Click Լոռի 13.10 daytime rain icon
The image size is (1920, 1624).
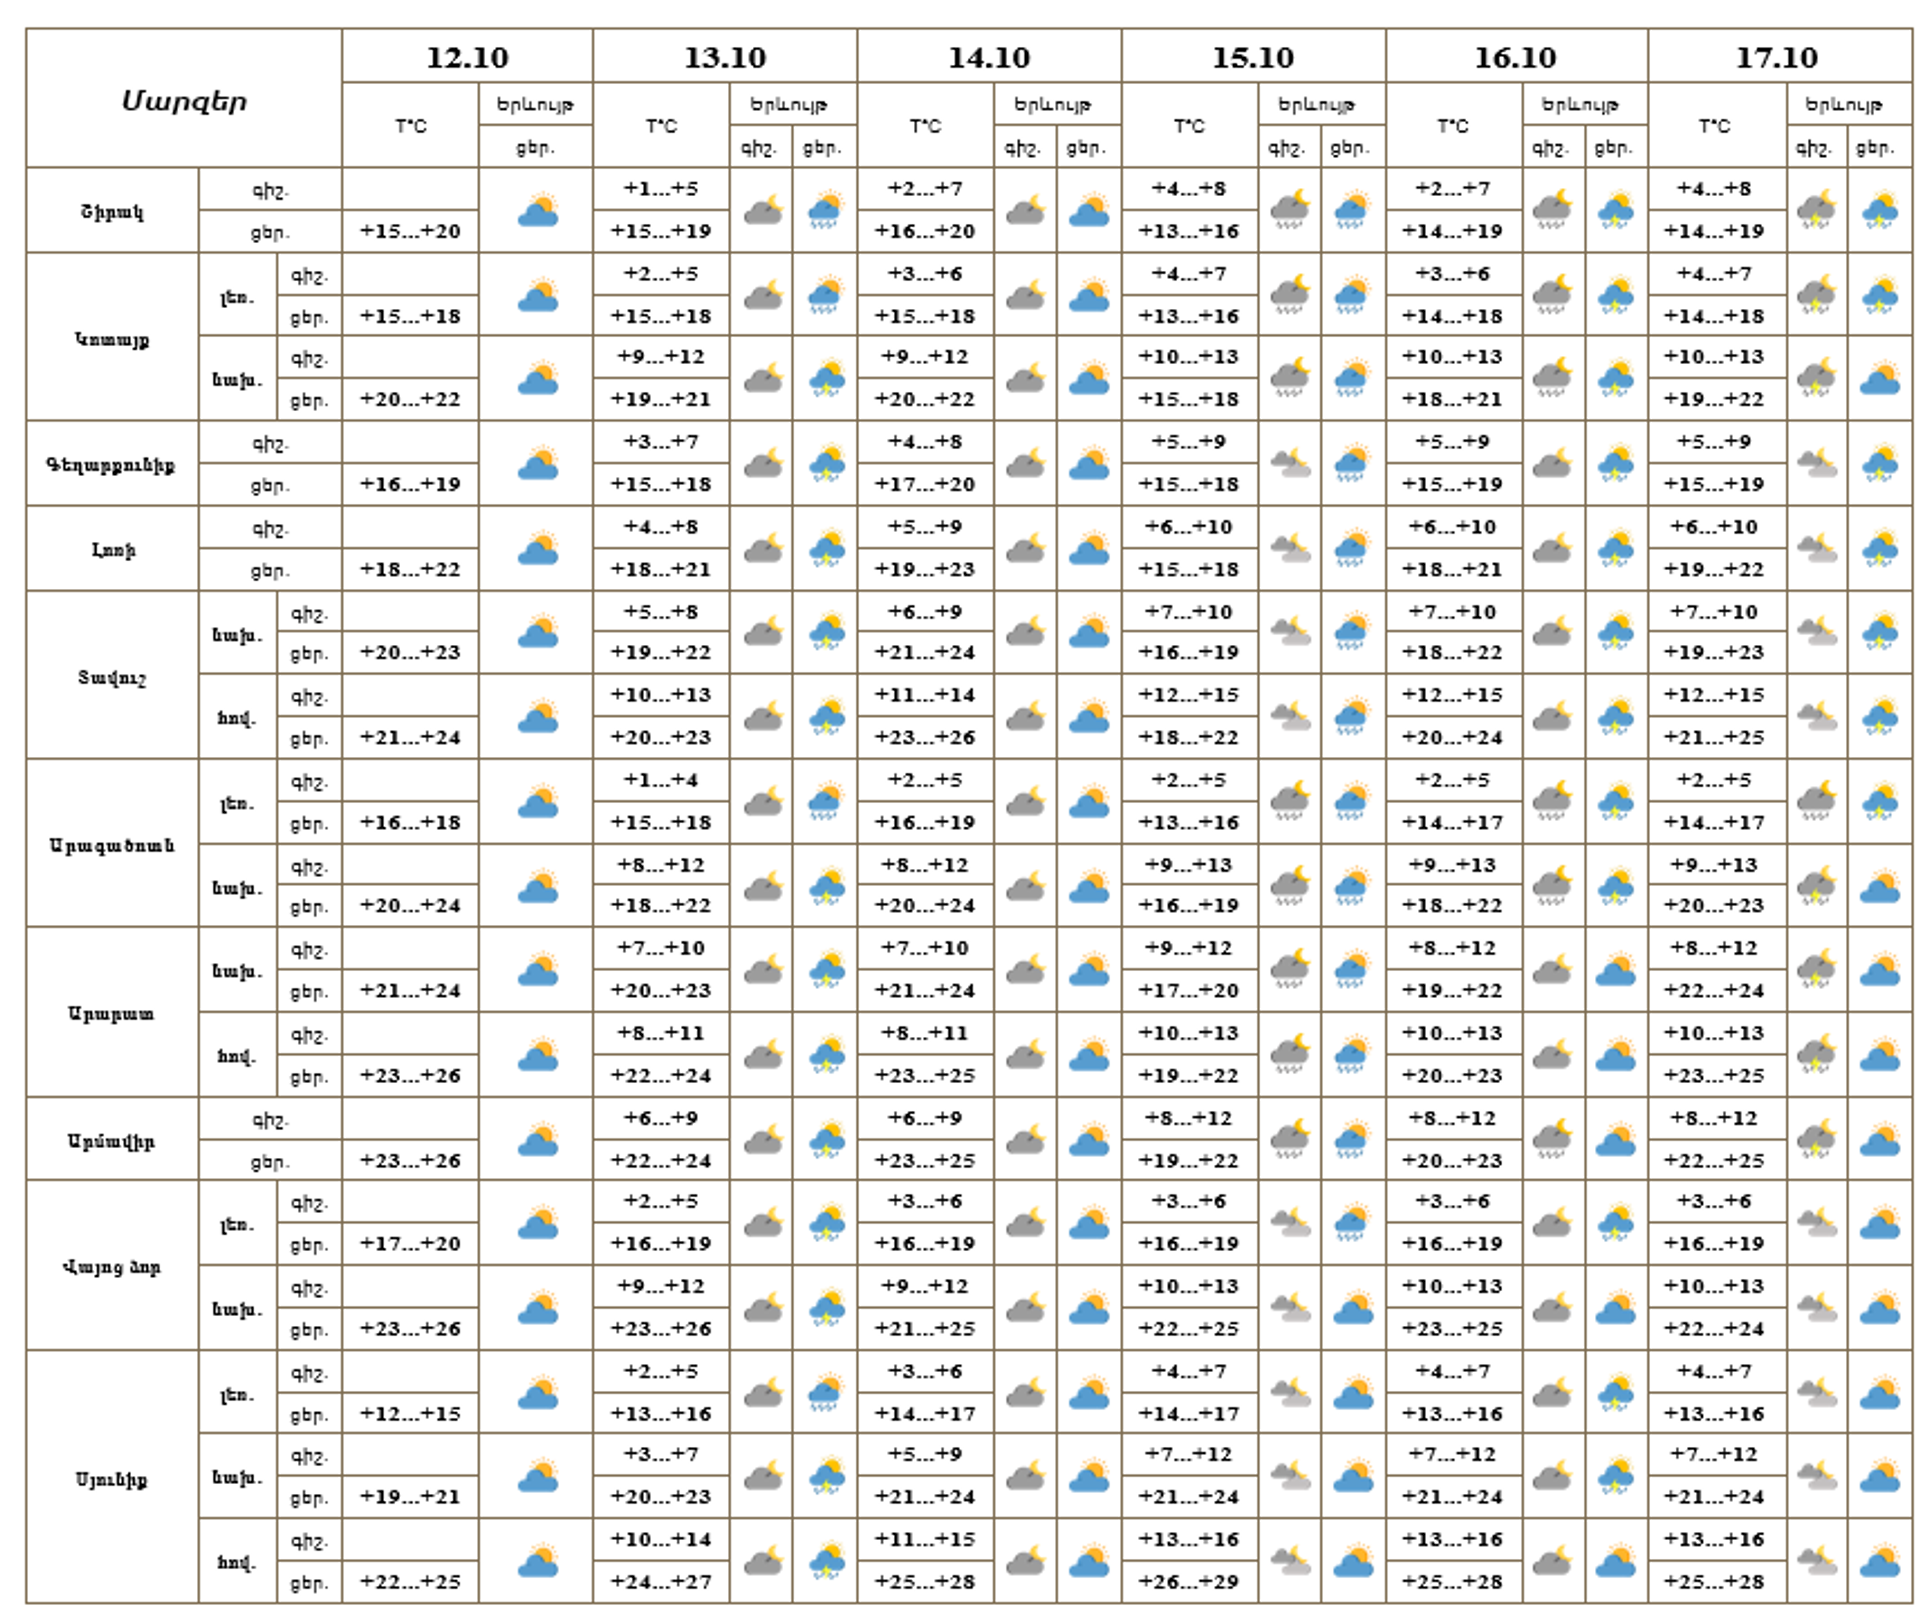coord(827,549)
